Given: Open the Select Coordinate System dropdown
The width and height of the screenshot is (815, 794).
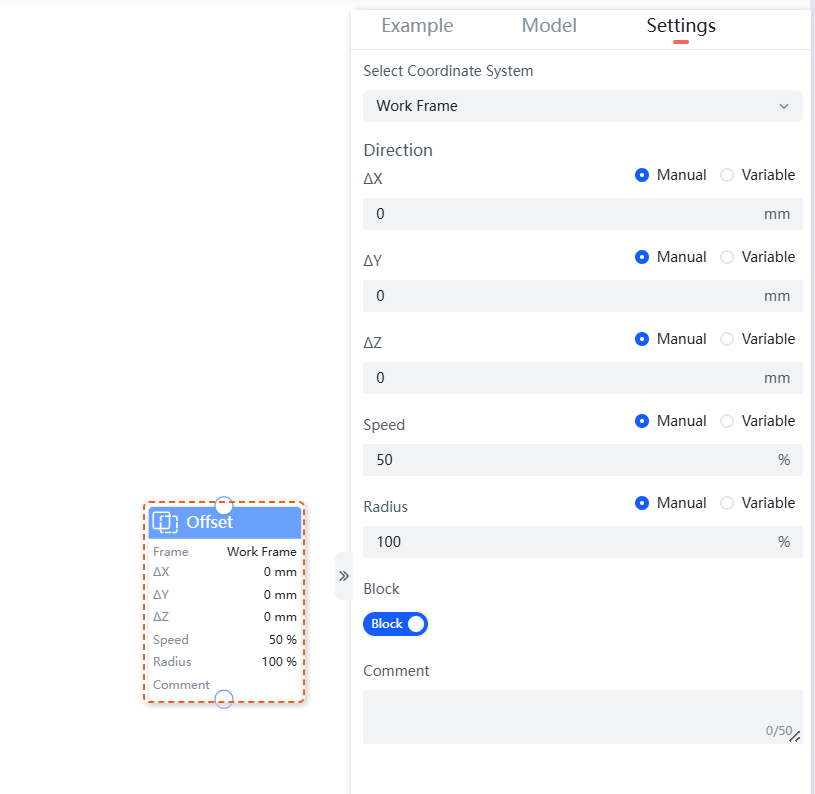Looking at the screenshot, I should (582, 106).
